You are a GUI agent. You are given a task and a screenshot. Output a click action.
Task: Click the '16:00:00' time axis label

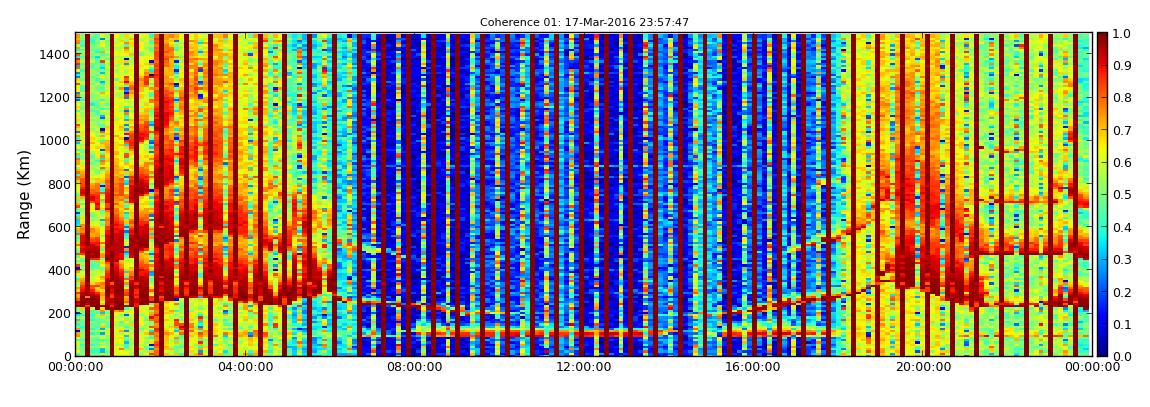coord(754,367)
